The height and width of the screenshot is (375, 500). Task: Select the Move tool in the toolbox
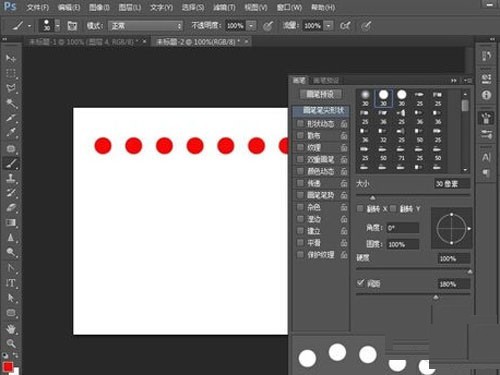tap(11, 58)
